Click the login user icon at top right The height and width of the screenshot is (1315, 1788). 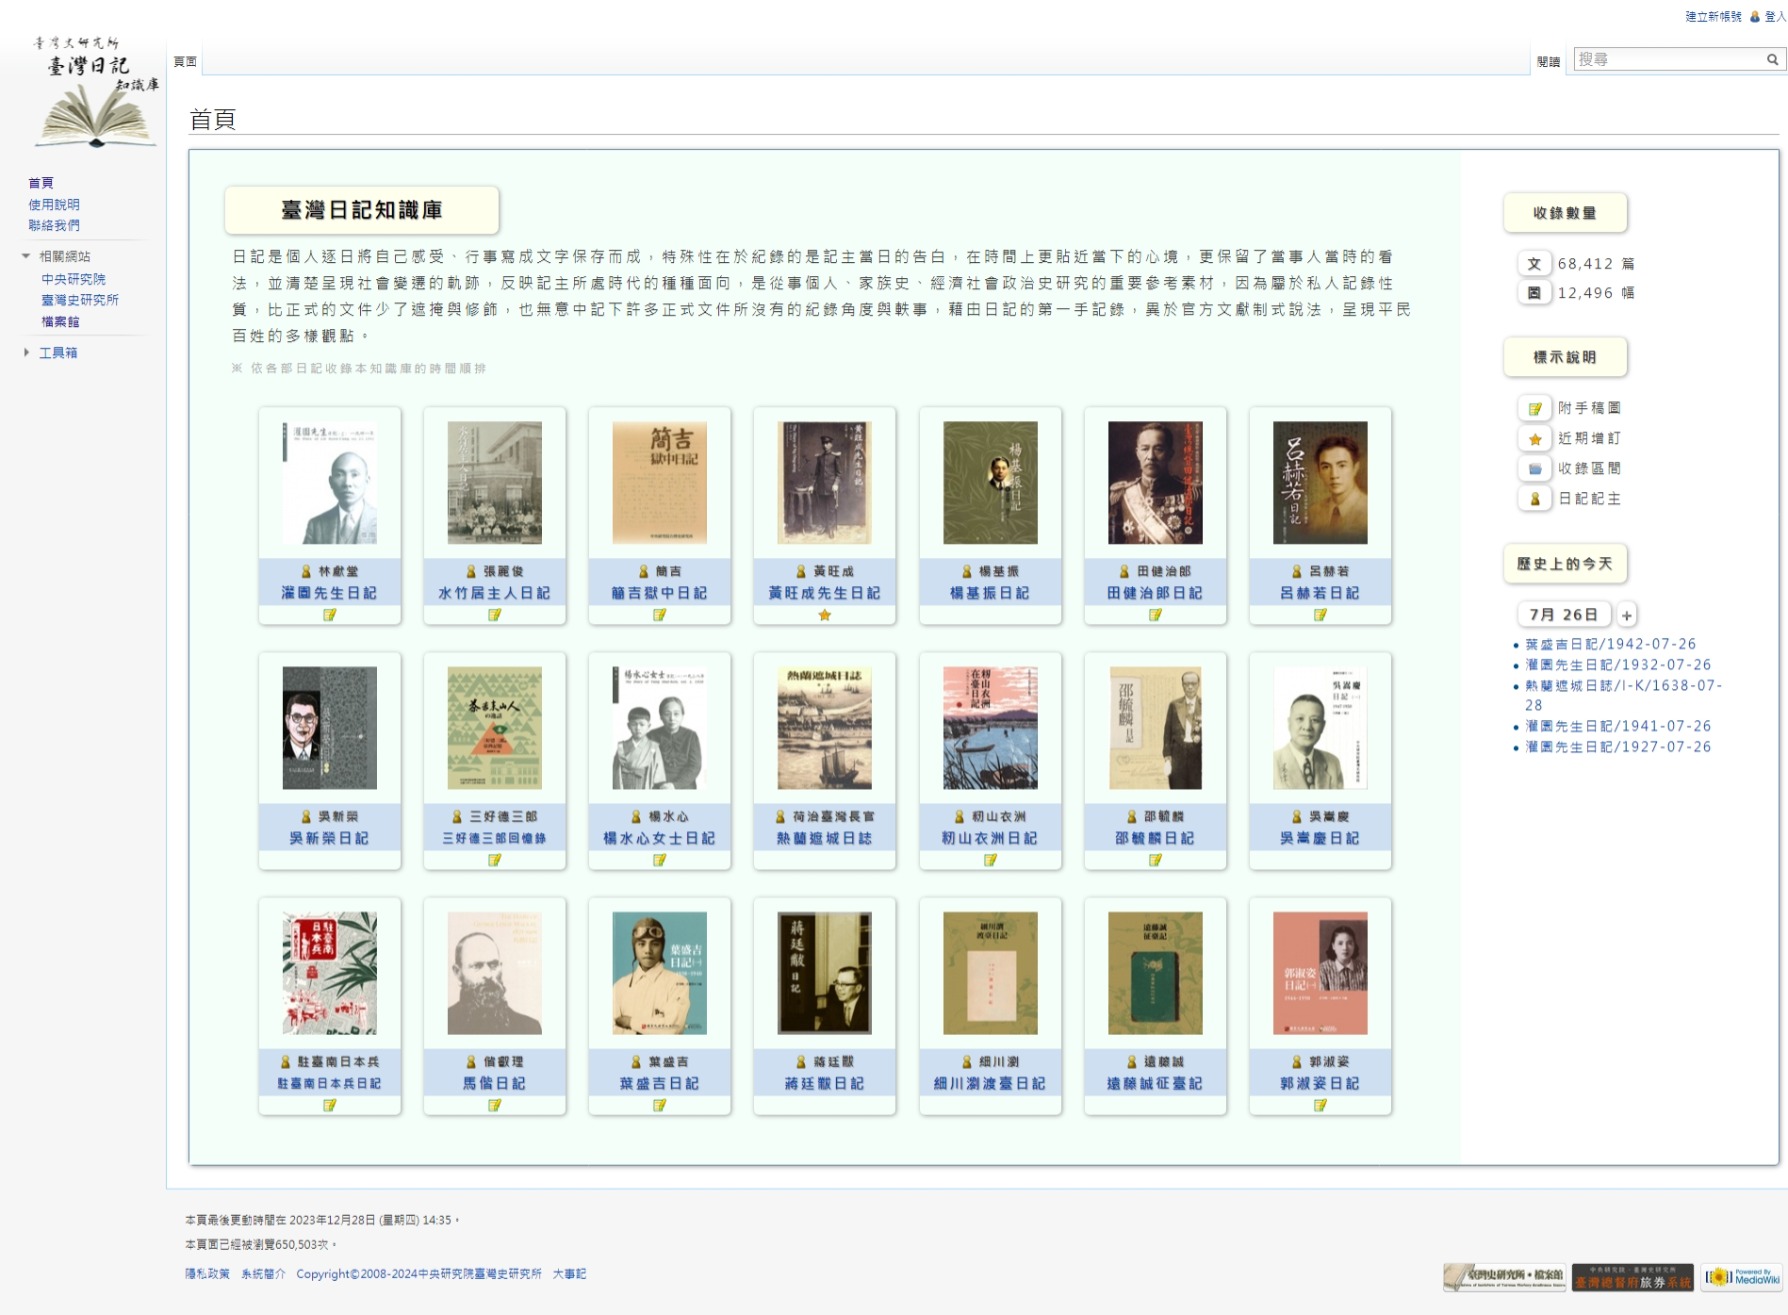click(1755, 17)
